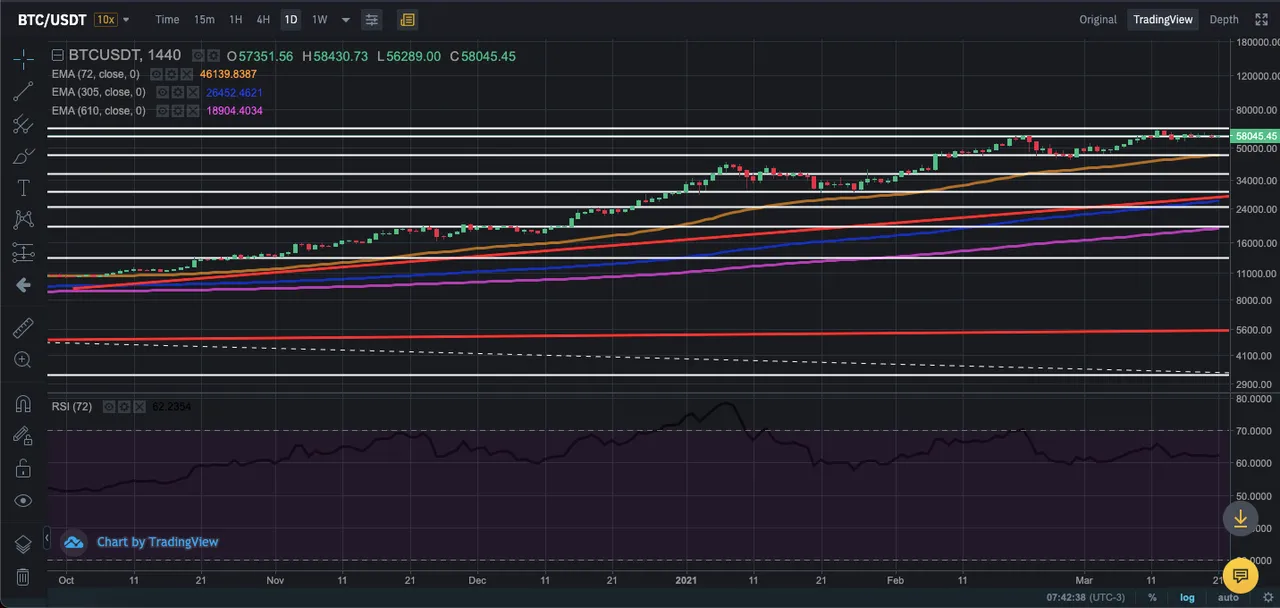
Task: Enable magnet mode snapping
Action: (23, 404)
